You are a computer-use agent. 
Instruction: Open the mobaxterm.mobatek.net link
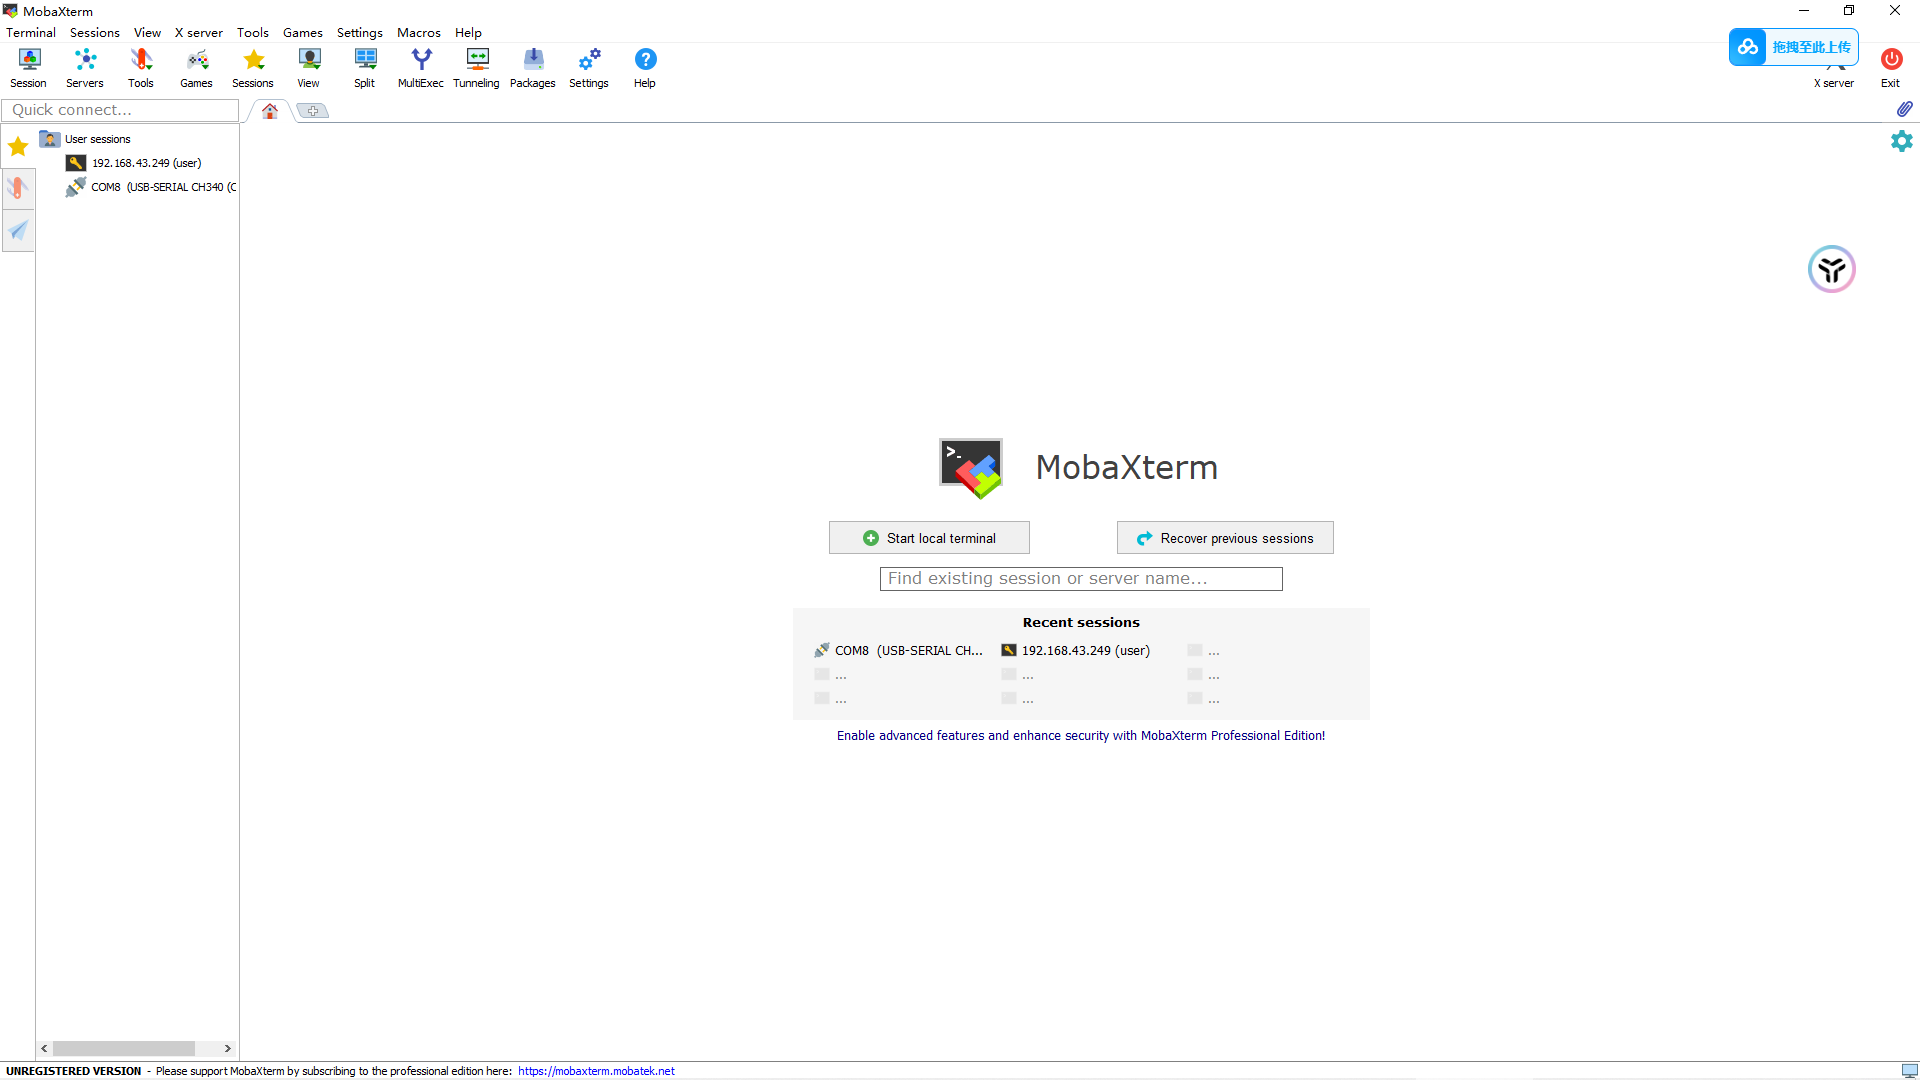click(596, 1071)
